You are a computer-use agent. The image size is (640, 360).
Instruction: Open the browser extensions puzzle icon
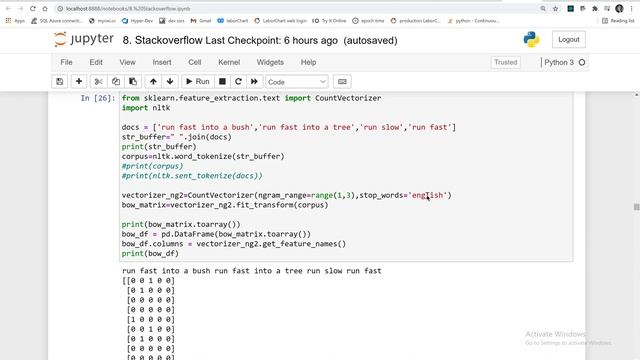click(x=595, y=9)
